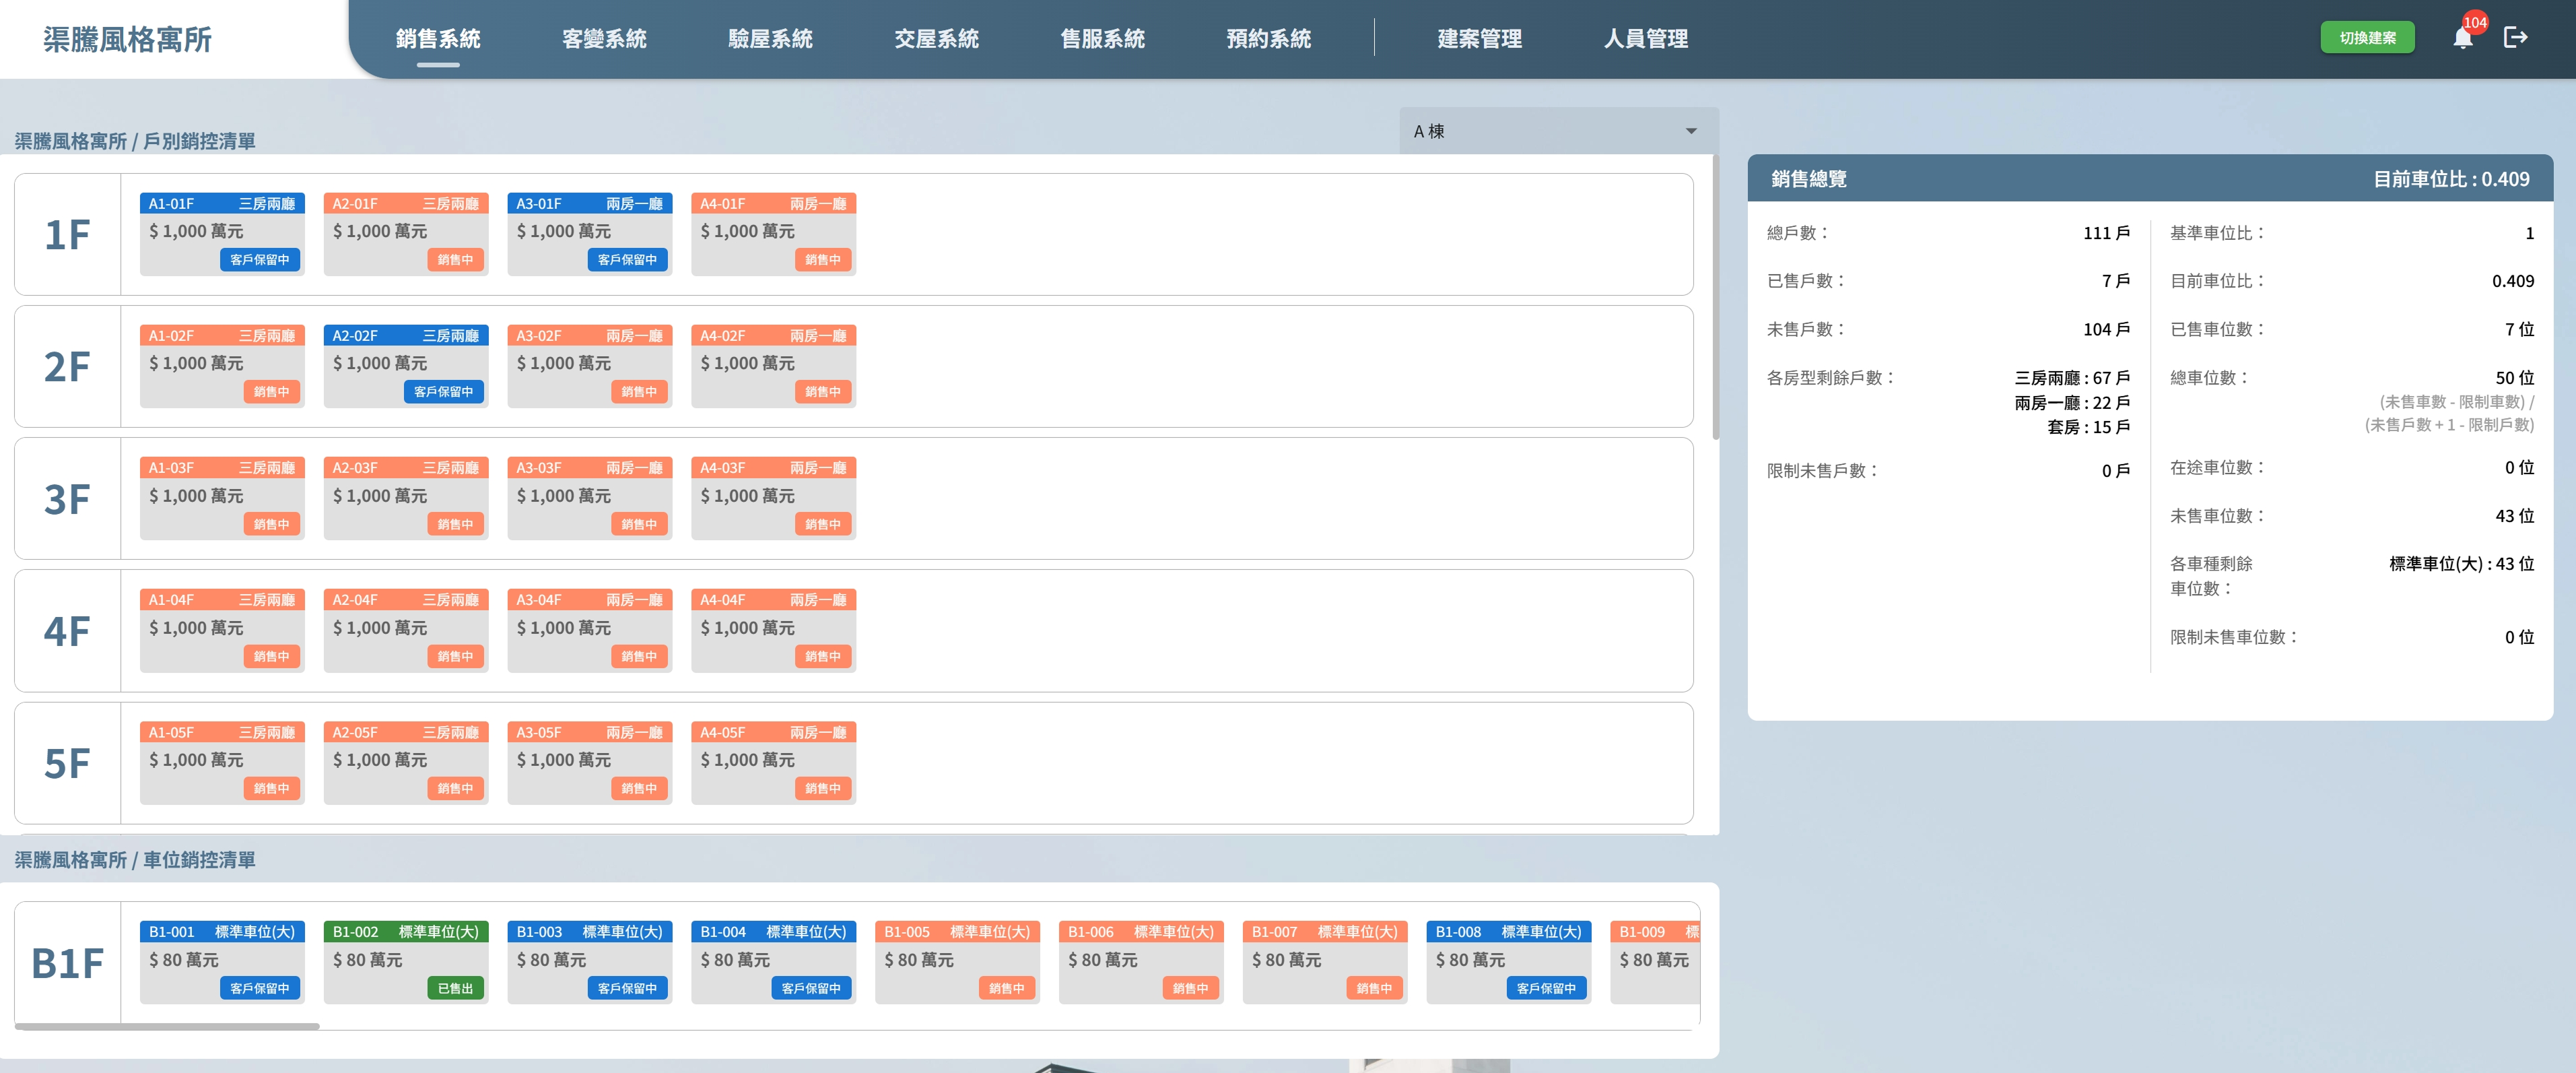Select the 交屋系統 tab
Viewport: 2576px width, 1073px height.
(x=936, y=39)
